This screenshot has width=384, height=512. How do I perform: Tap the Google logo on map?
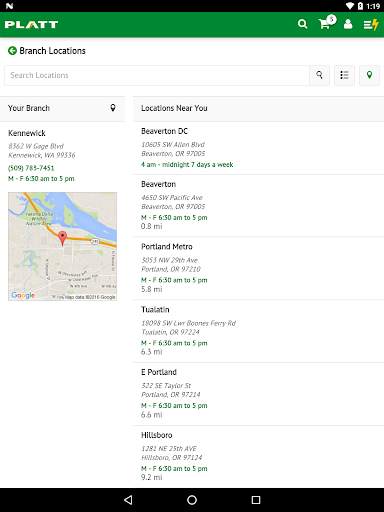pyautogui.click(x=23, y=295)
